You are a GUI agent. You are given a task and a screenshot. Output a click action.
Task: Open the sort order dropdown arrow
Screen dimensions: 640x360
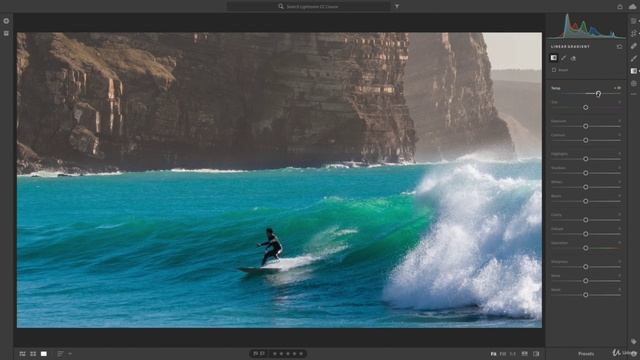[70, 354]
